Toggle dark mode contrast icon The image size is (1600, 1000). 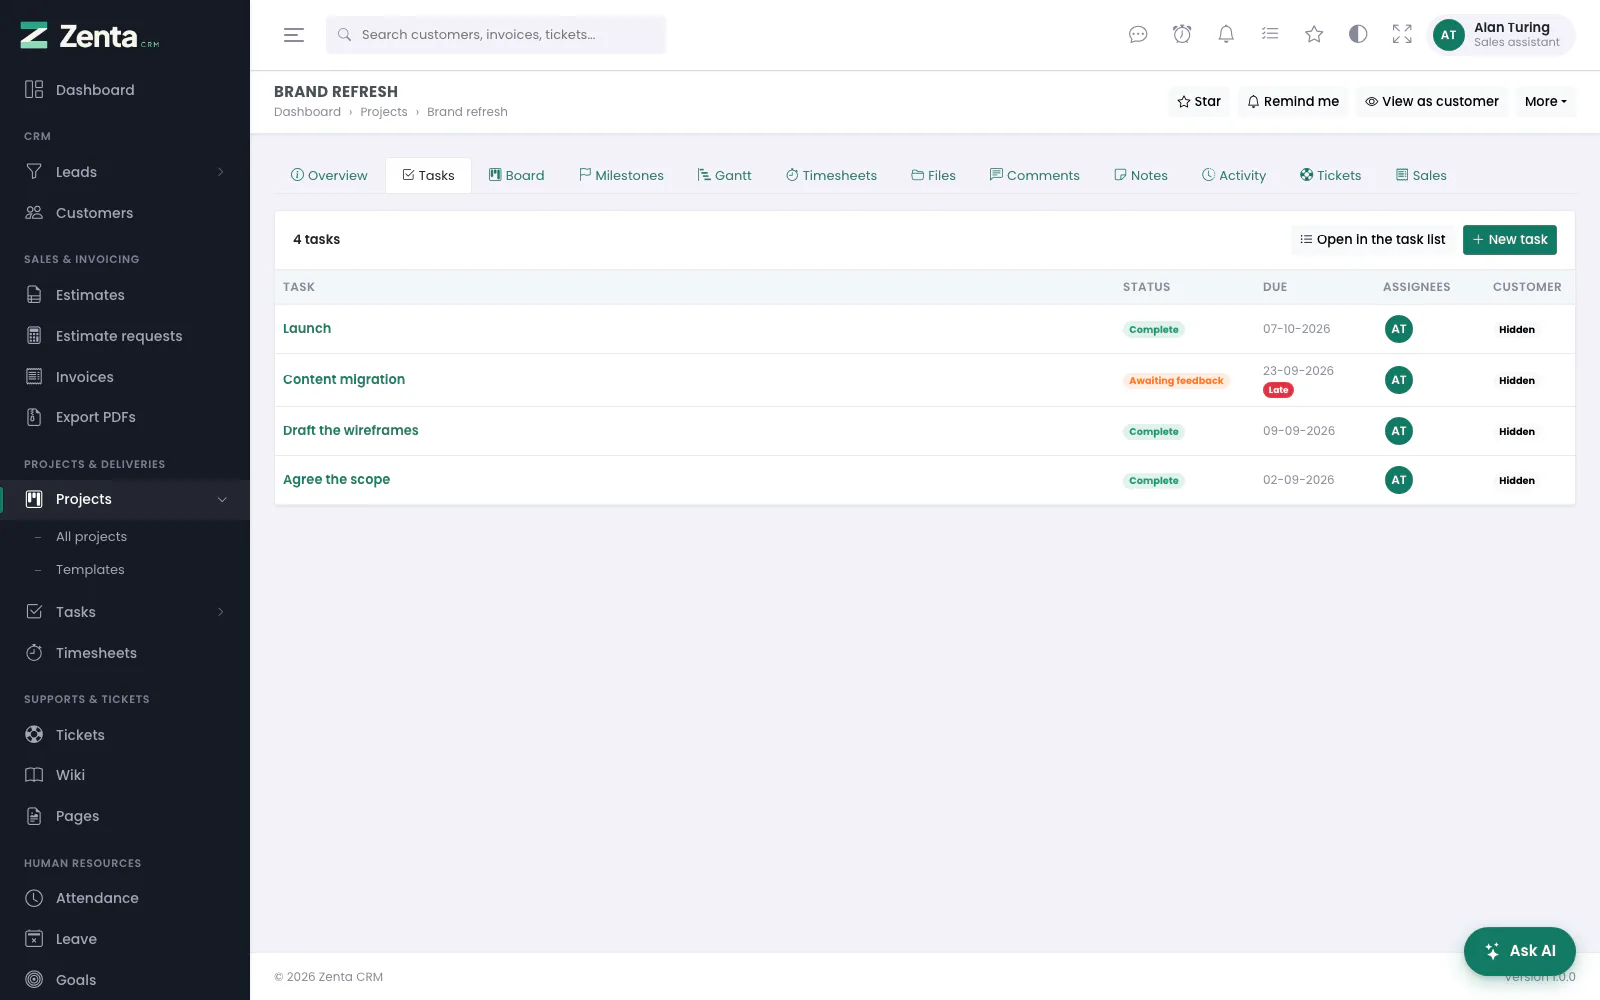[1358, 35]
